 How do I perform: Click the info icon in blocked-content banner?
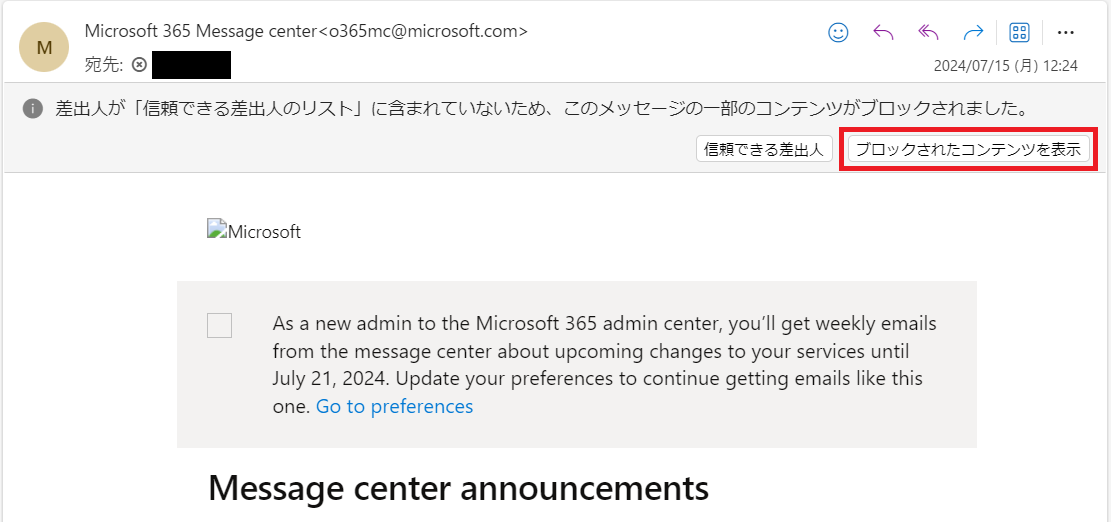coord(33,108)
